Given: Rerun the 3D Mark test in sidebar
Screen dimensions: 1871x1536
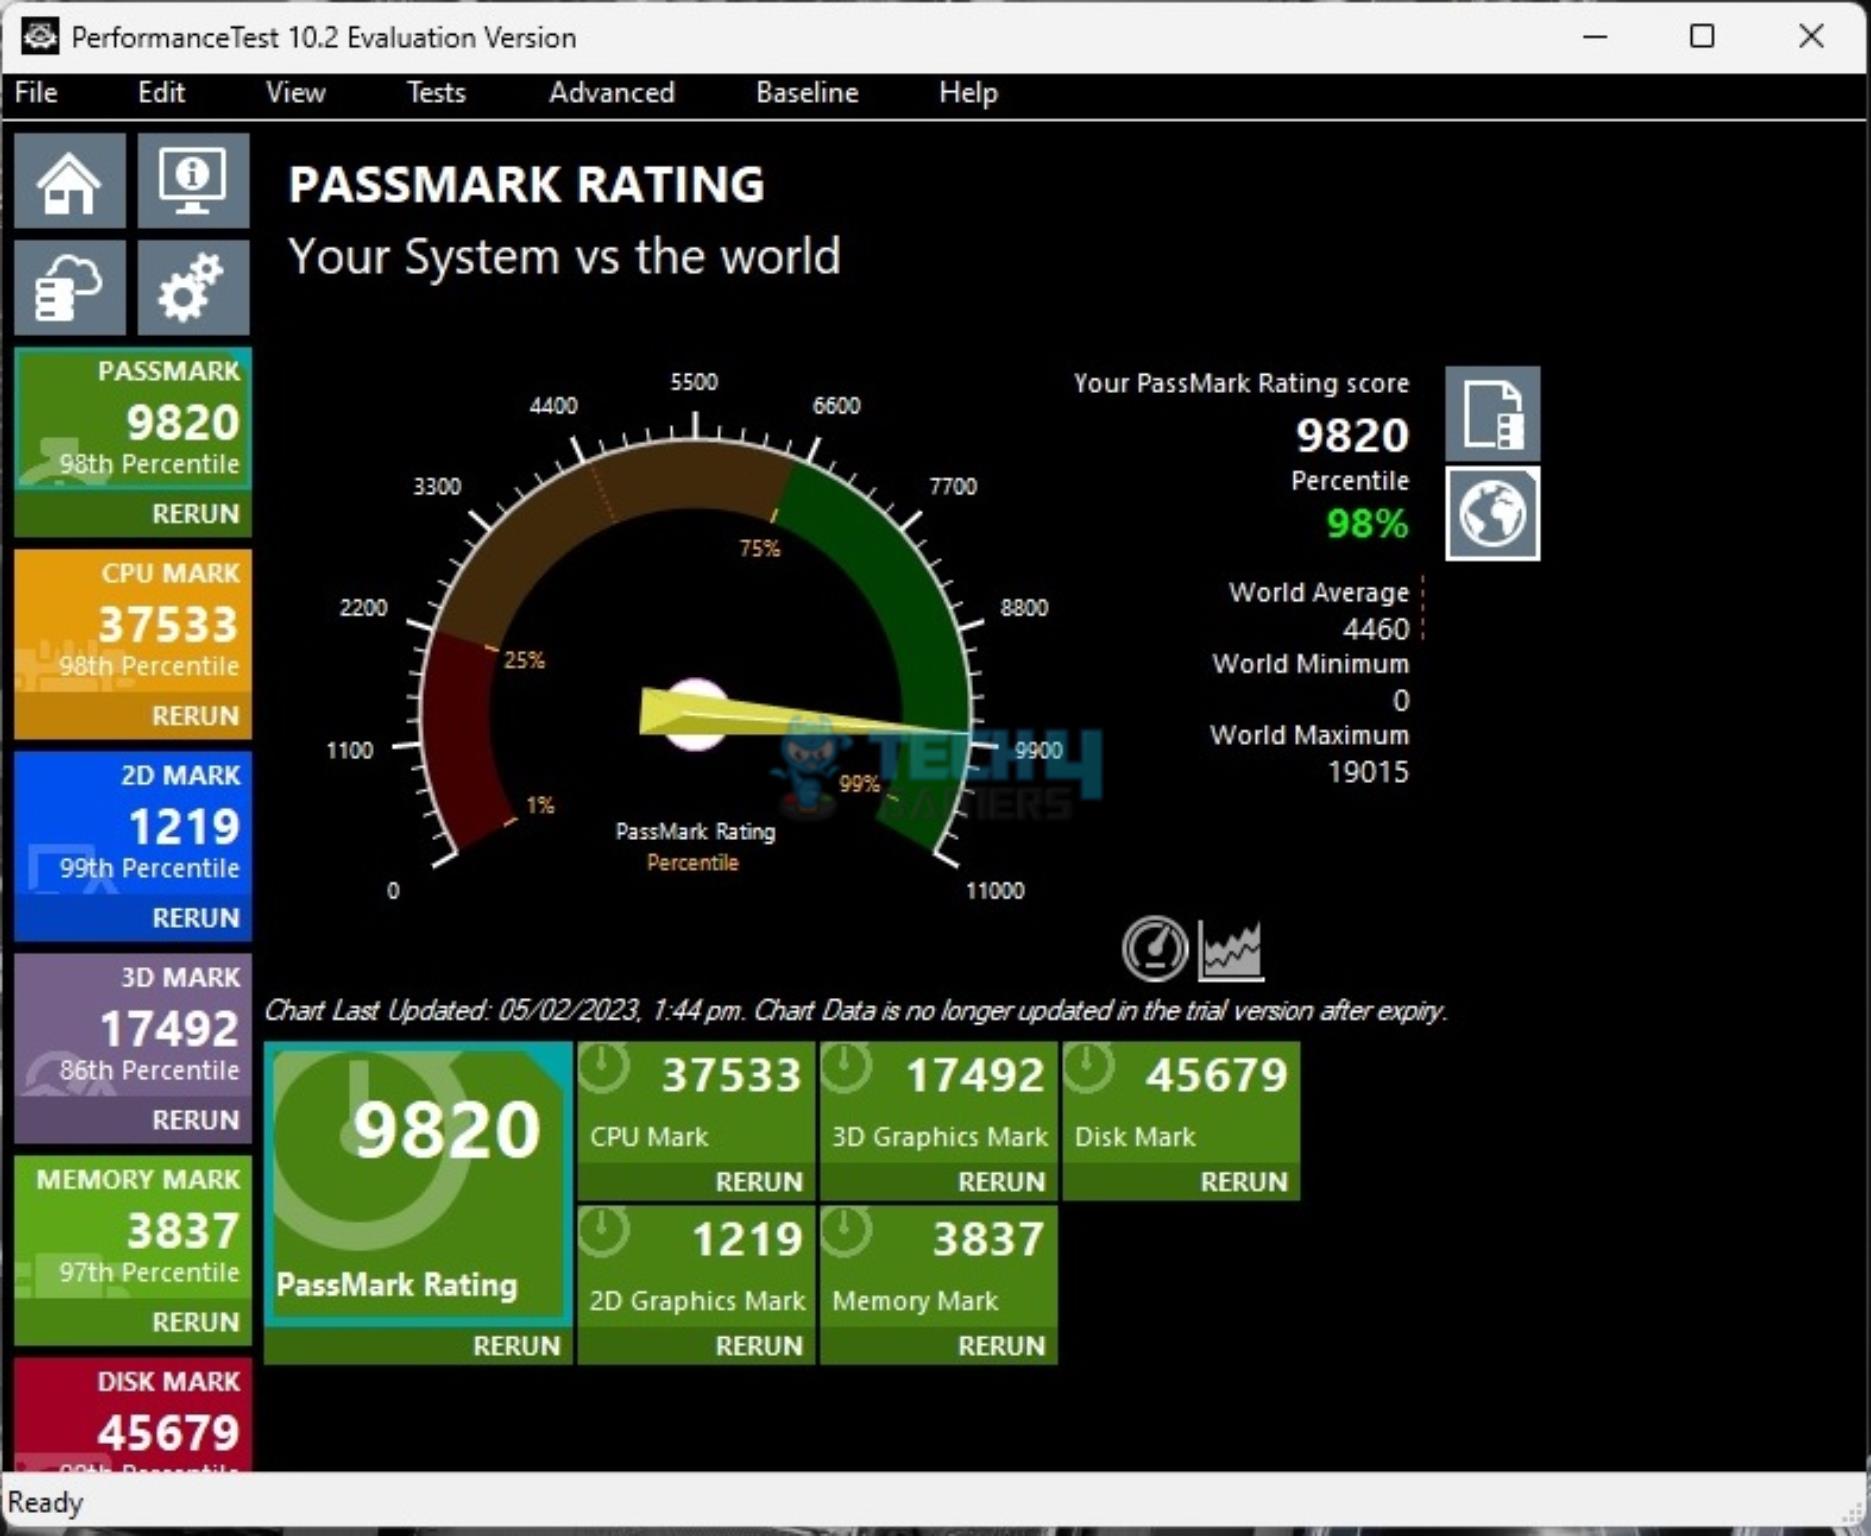Looking at the screenshot, I should 195,1120.
